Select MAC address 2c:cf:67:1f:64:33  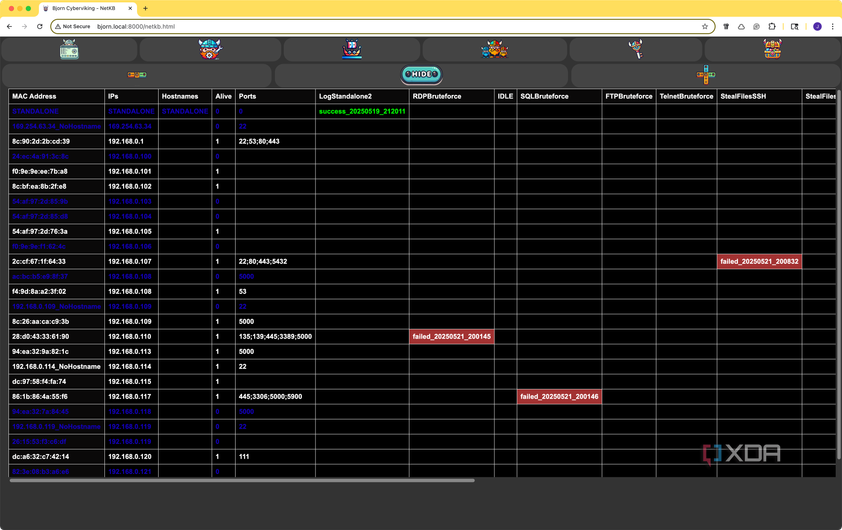coord(56,262)
